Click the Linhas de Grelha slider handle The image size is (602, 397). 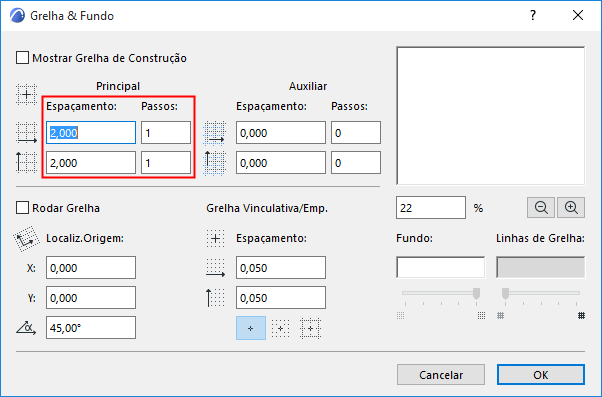tap(505, 294)
